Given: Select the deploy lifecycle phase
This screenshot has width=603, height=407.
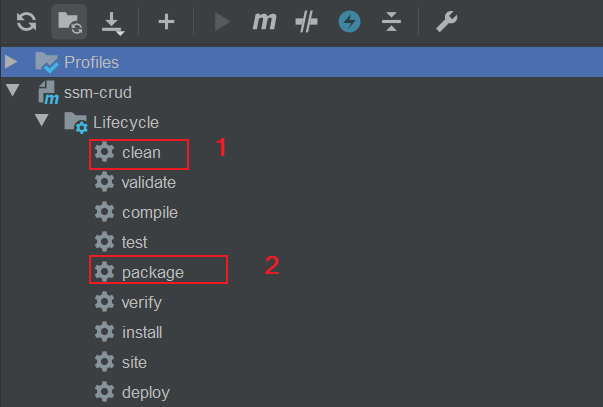Looking at the screenshot, I should (146, 393).
